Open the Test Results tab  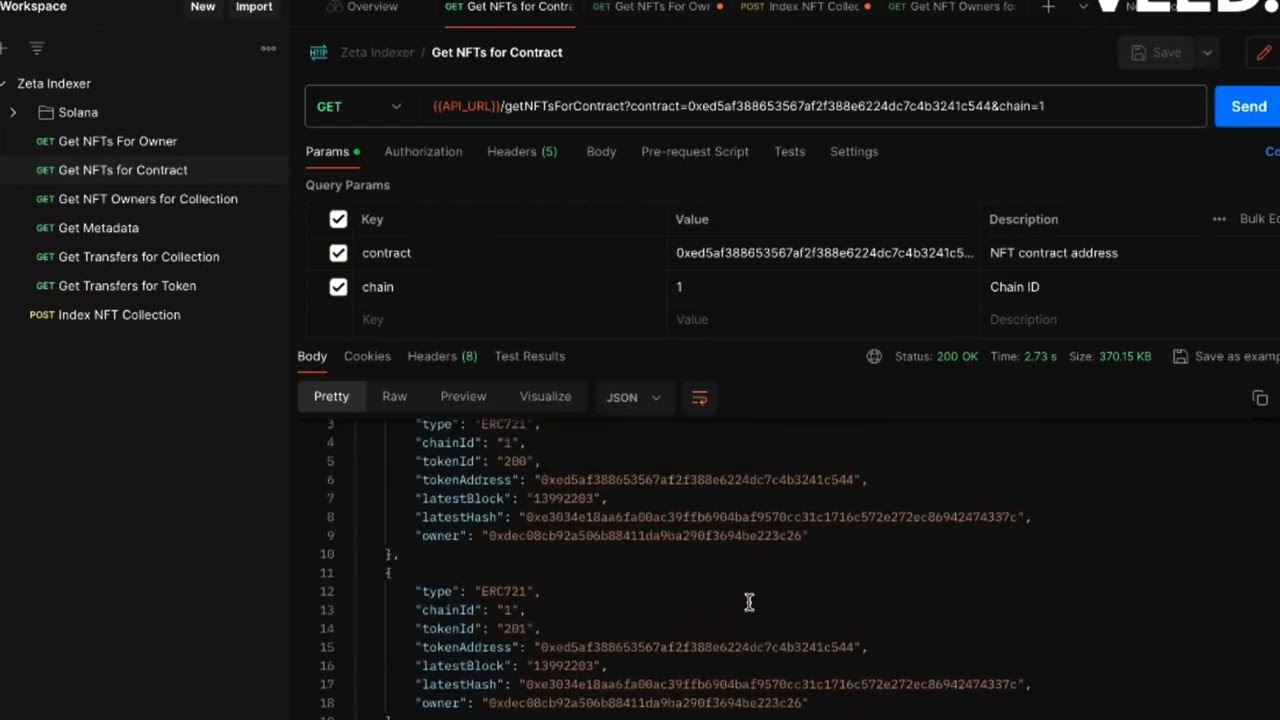[529, 356]
